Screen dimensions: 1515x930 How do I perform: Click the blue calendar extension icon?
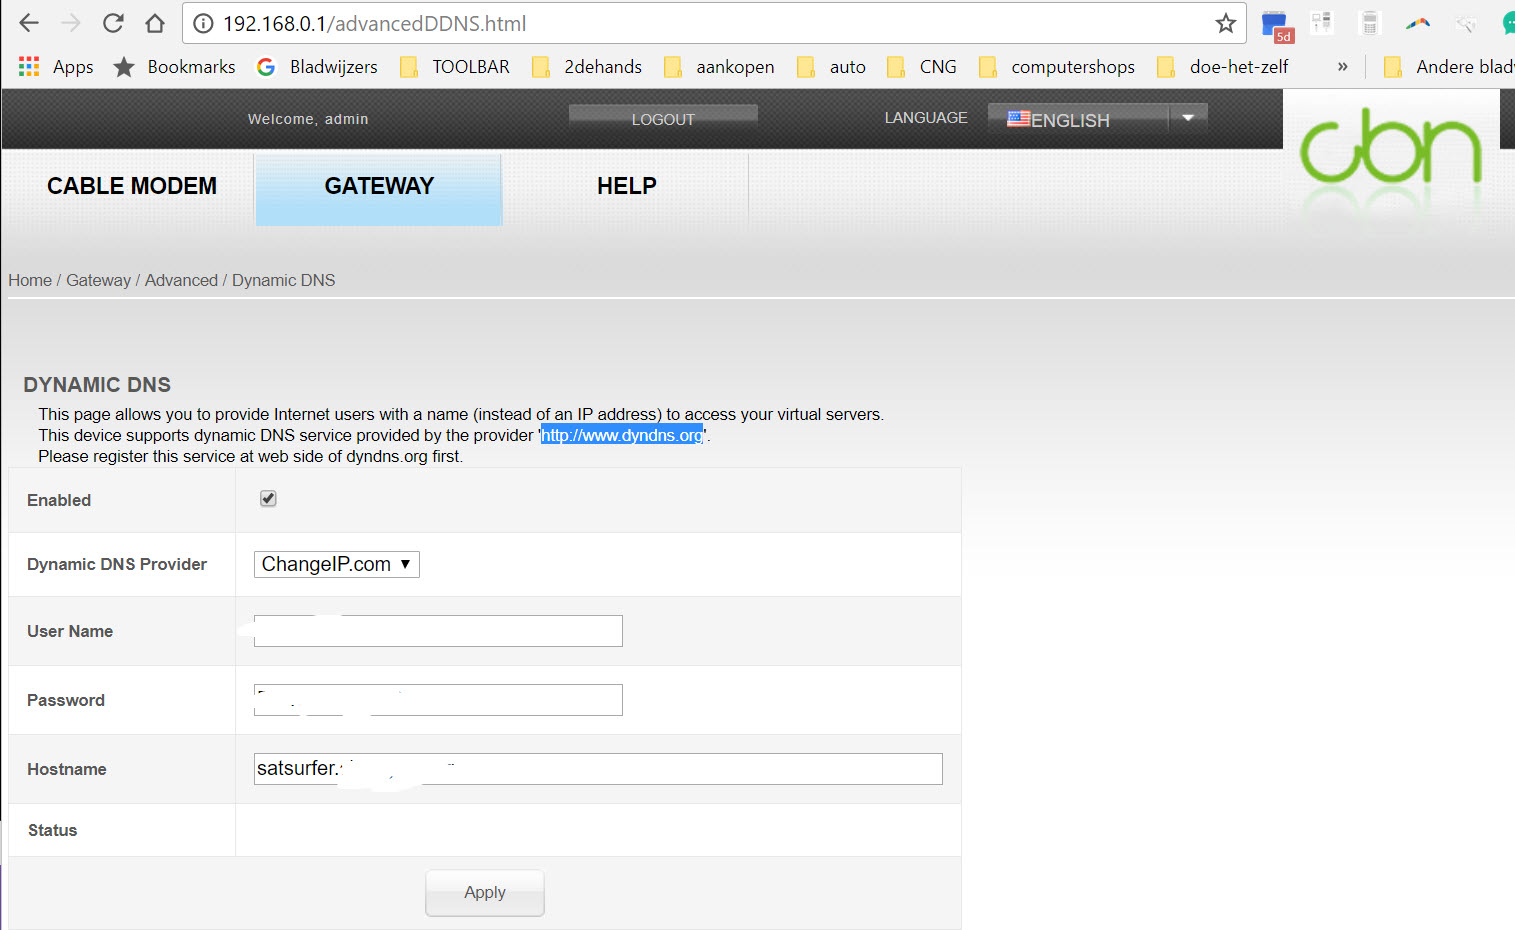pos(1274,24)
